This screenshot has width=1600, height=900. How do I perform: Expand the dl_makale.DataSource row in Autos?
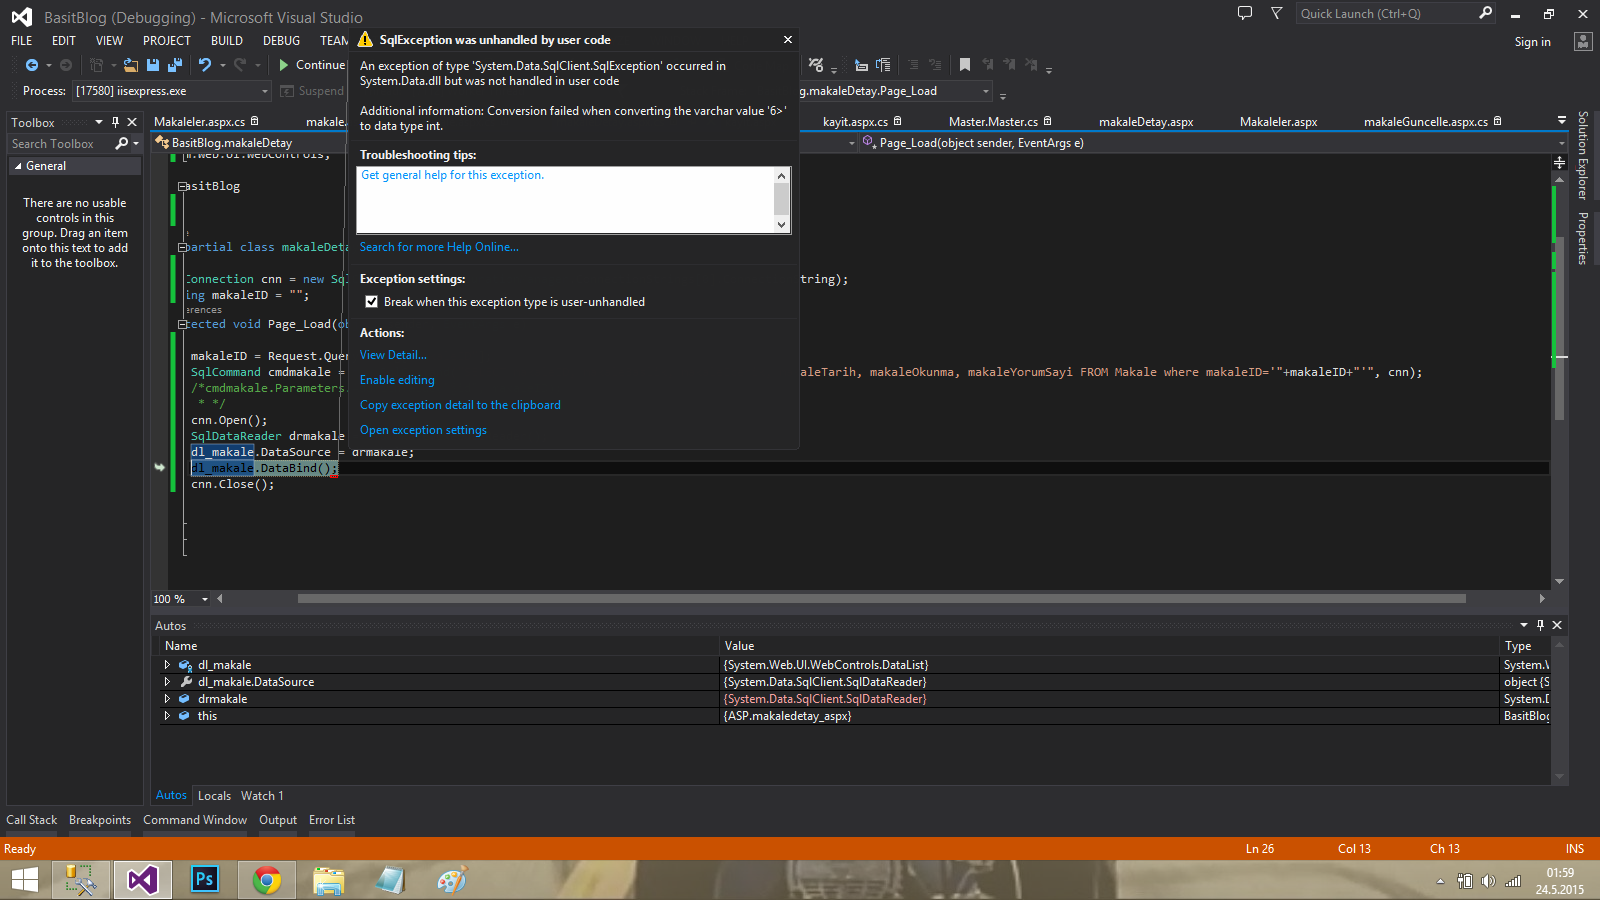pyautogui.click(x=167, y=682)
